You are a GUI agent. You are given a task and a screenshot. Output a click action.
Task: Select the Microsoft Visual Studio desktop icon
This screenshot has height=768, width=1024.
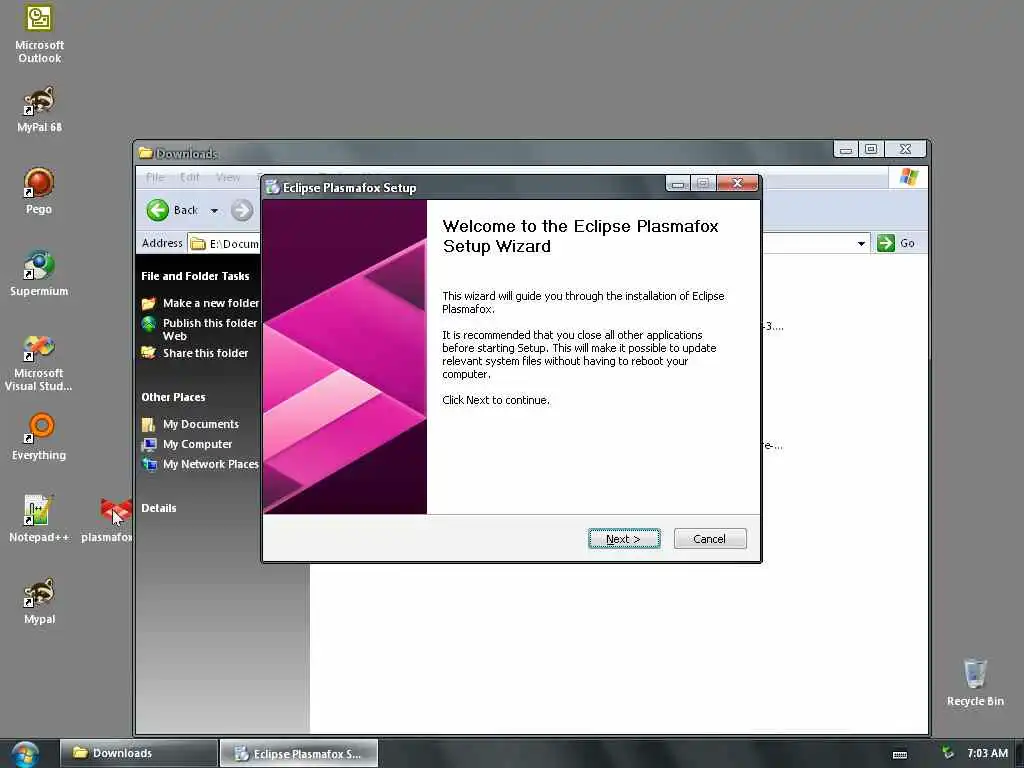point(39,362)
